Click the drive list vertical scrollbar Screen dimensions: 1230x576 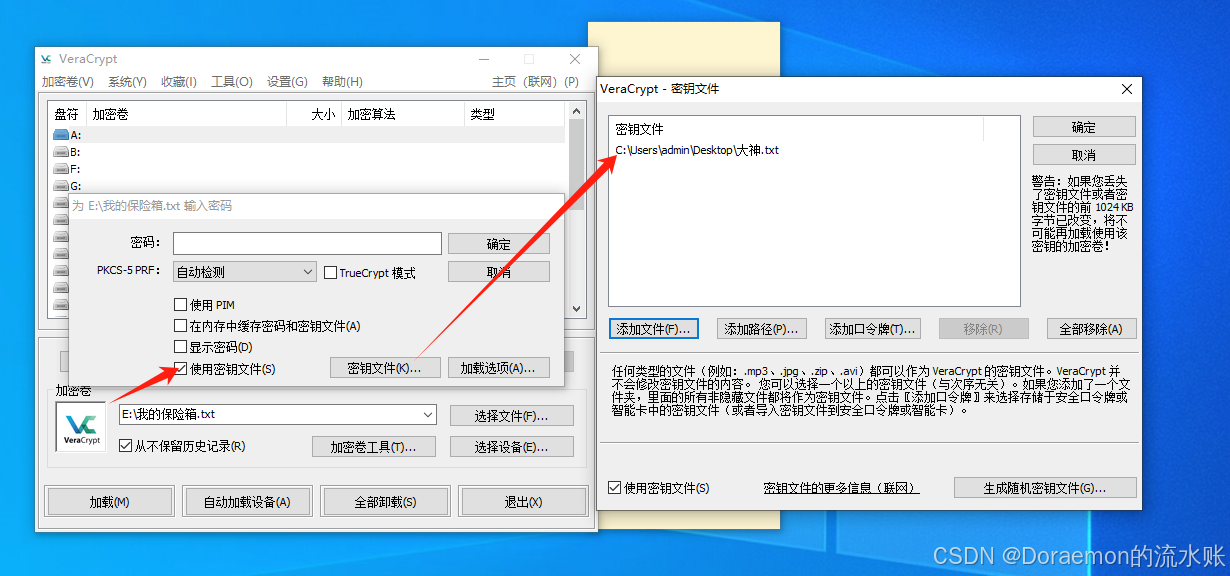(x=575, y=210)
